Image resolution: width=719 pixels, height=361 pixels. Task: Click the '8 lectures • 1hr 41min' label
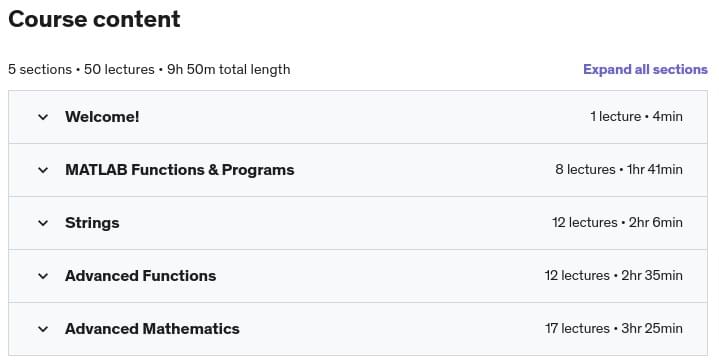(619, 170)
